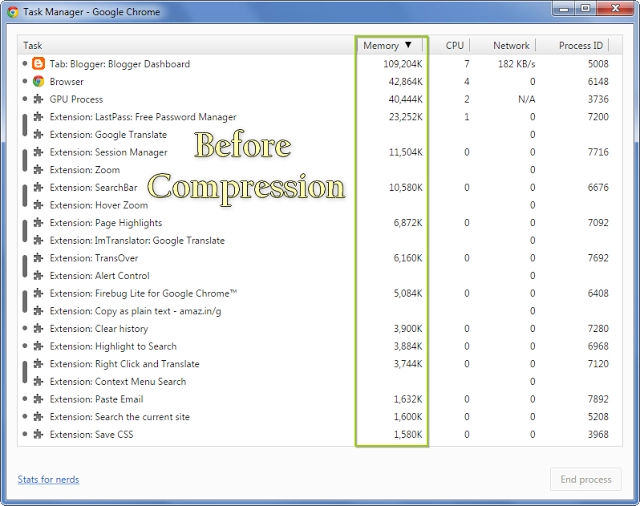The image size is (640, 506).
Task: Select Extension: Context Menu Search row
Action: click(x=320, y=381)
